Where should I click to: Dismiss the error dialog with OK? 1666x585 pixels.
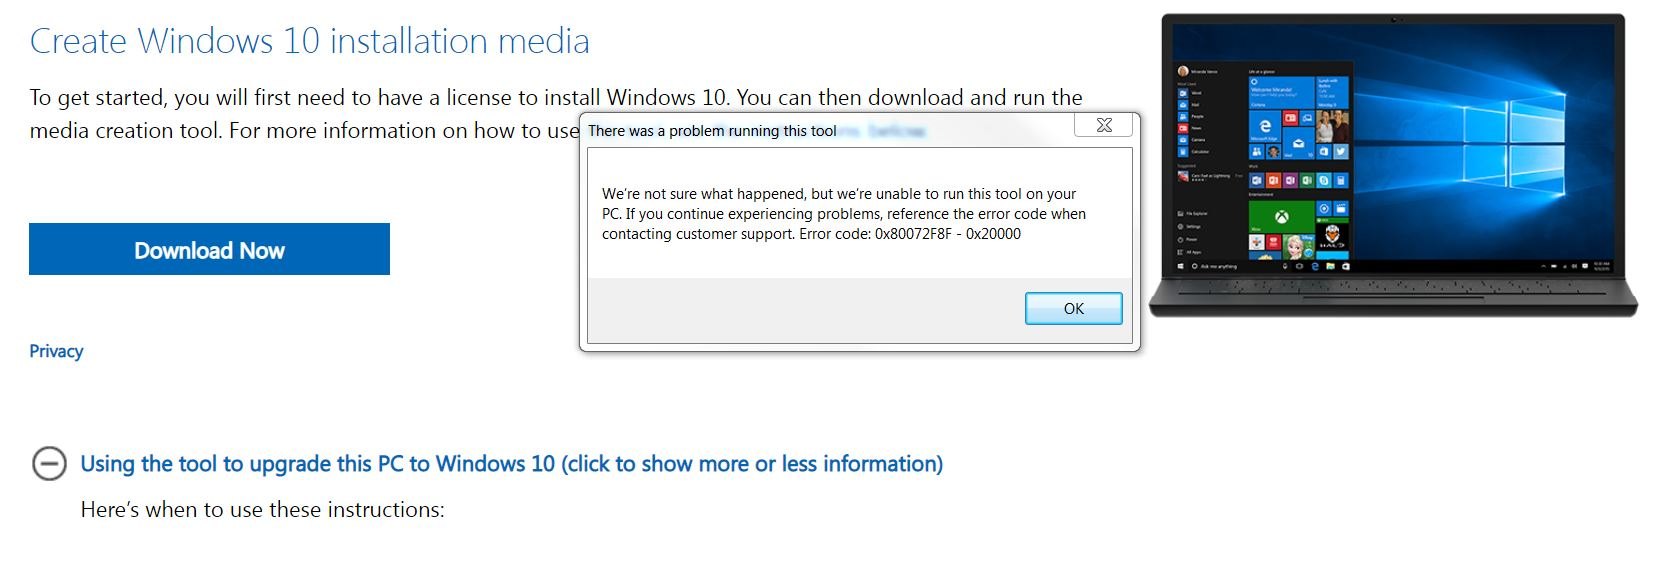pos(1073,308)
